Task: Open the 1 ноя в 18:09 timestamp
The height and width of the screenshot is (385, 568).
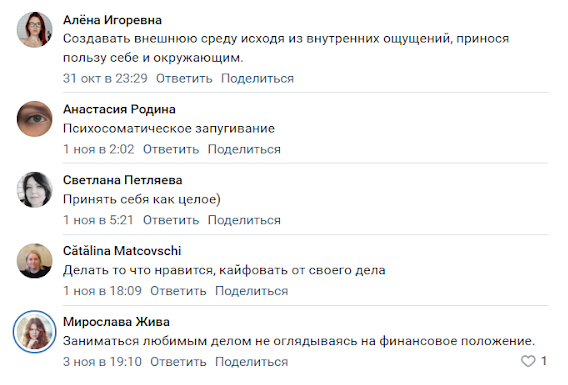Action: tap(102, 291)
